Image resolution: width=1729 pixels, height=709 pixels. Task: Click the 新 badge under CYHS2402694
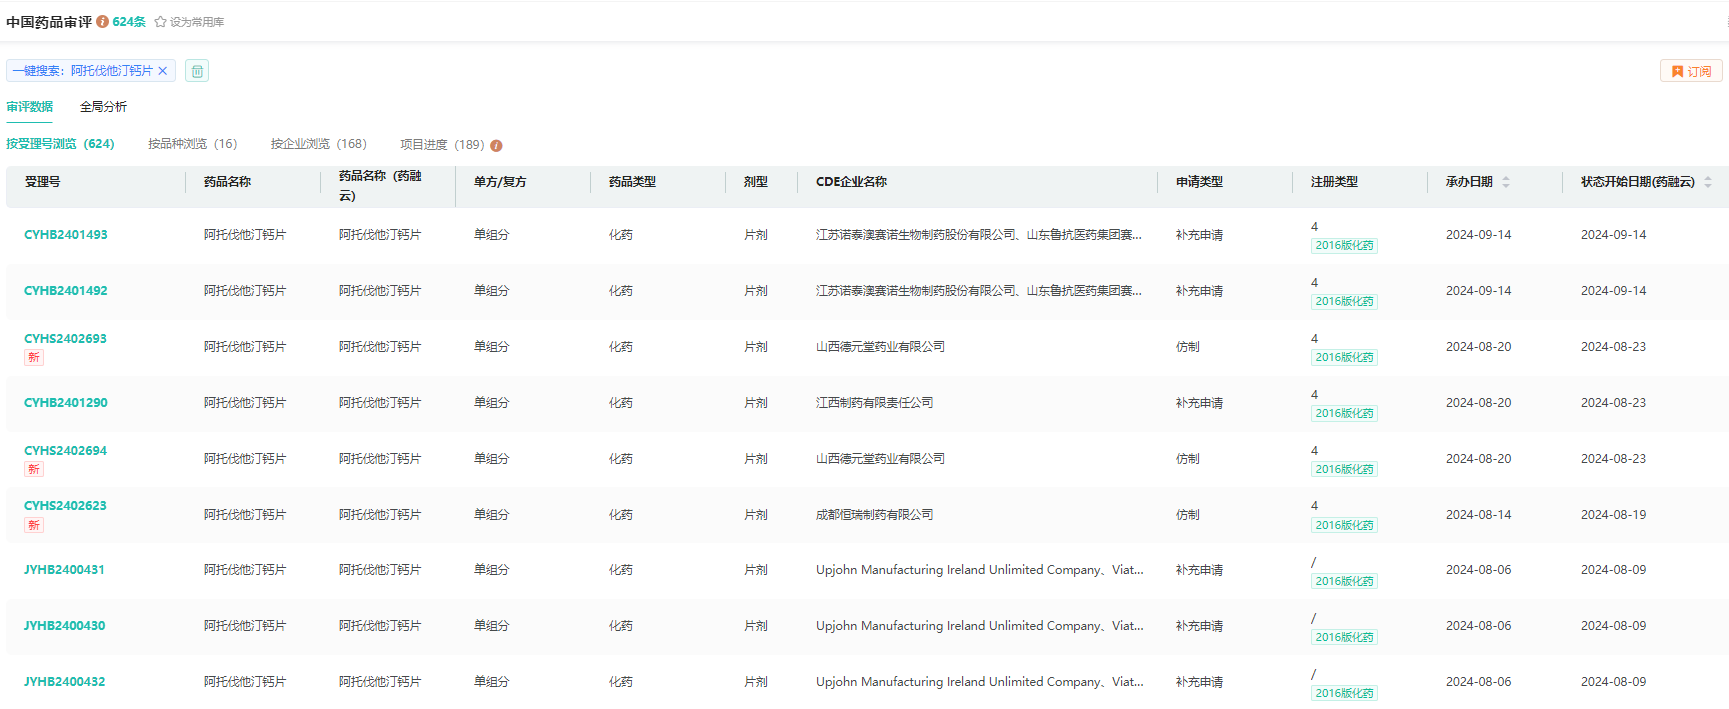(x=34, y=469)
